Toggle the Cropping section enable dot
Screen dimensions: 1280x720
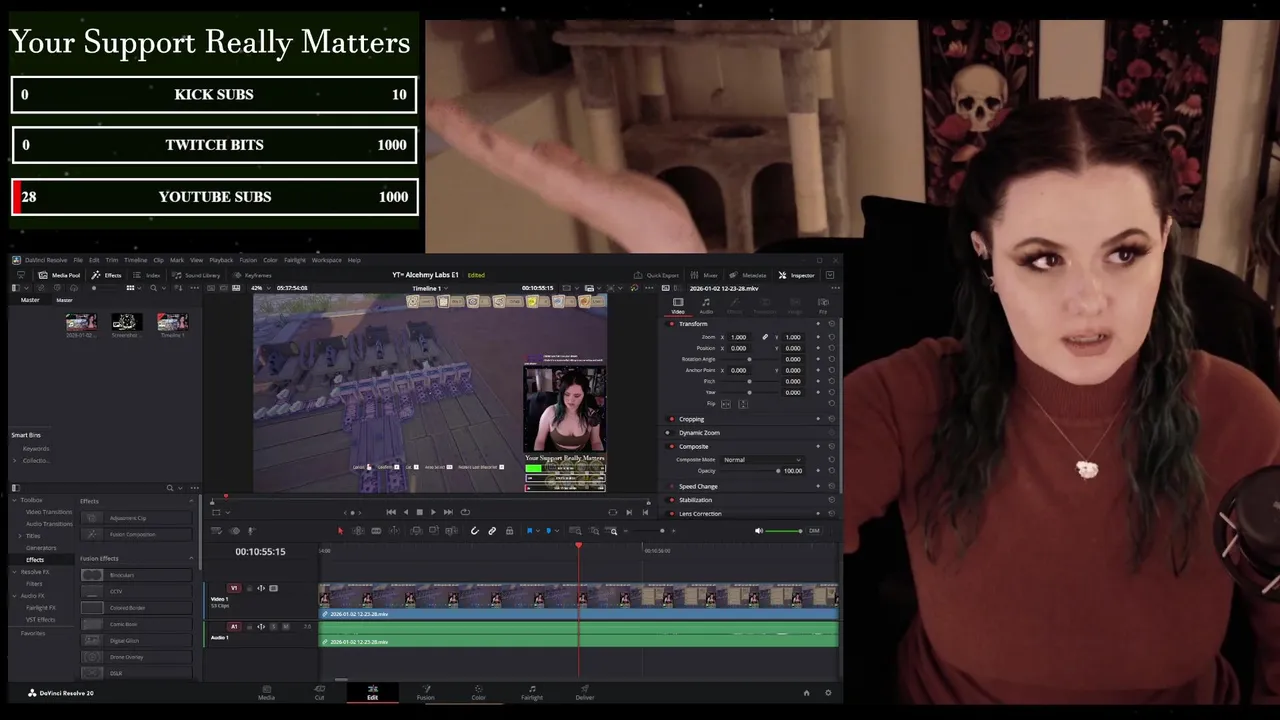pos(671,419)
